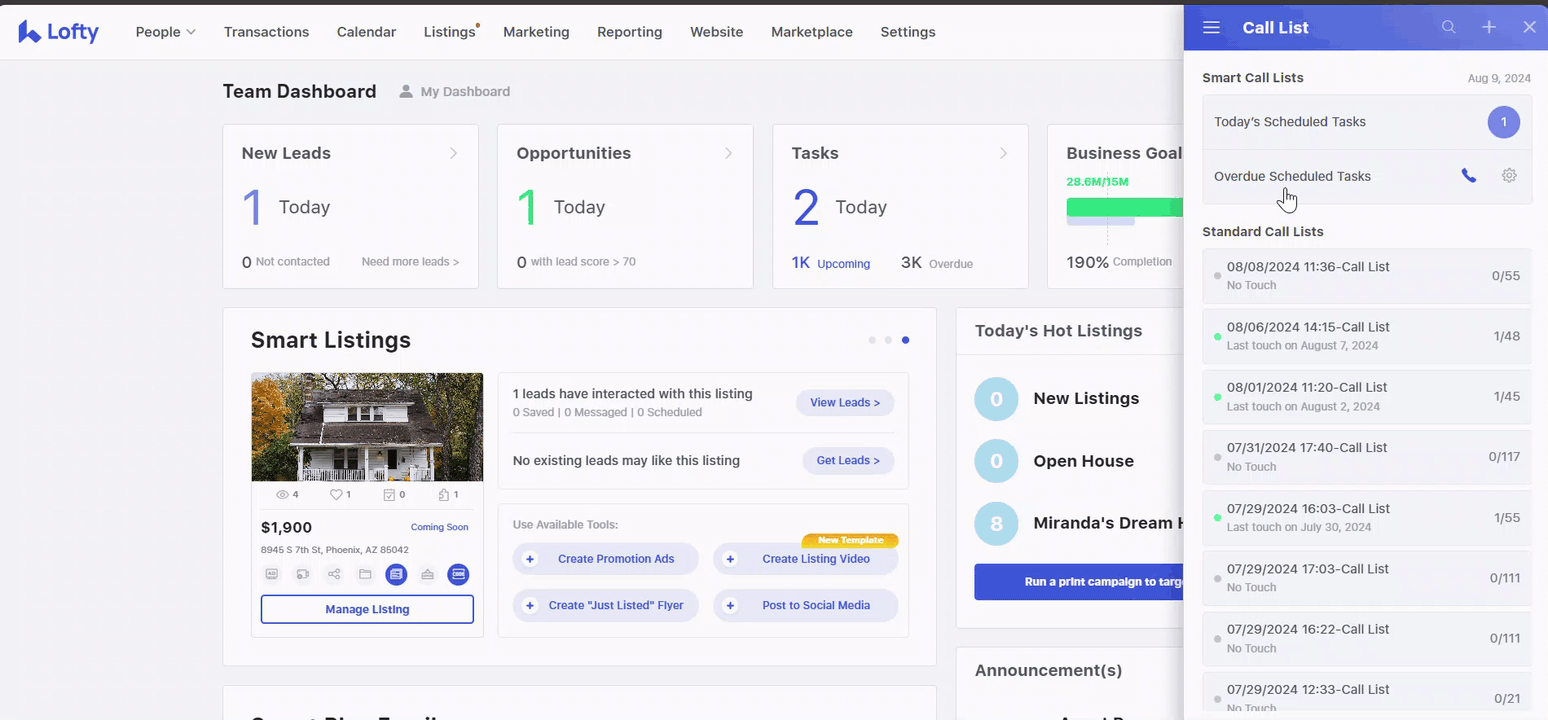This screenshot has width=1548, height=720.
Task: Click the eye views icon on listing
Action: tap(282, 495)
